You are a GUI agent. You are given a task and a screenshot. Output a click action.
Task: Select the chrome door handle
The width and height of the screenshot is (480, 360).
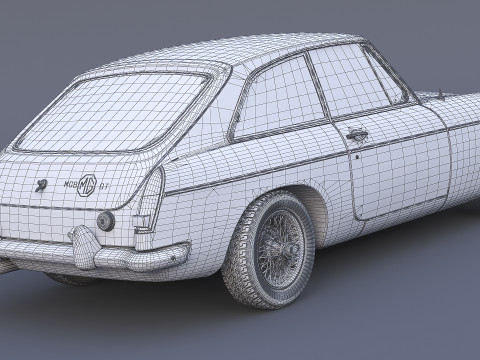[x=357, y=134]
